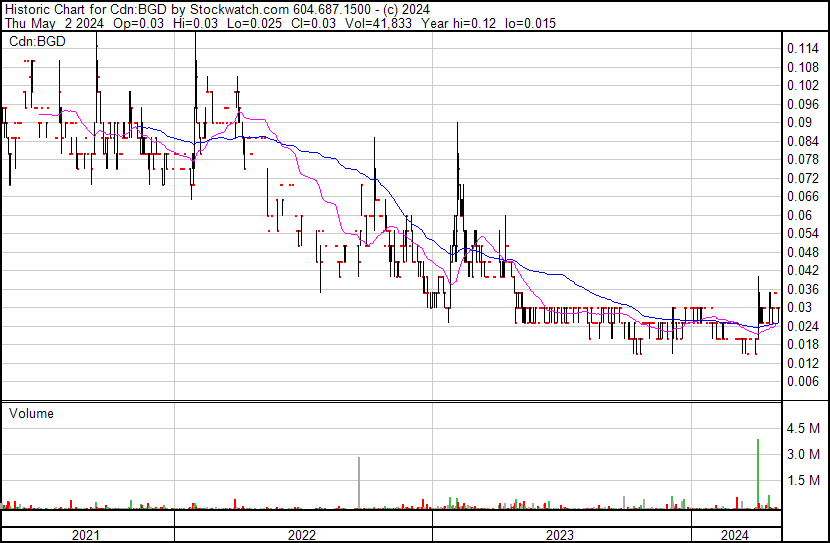Click the 4.5 M volume axis label
The width and height of the screenshot is (830, 543).
(x=803, y=428)
